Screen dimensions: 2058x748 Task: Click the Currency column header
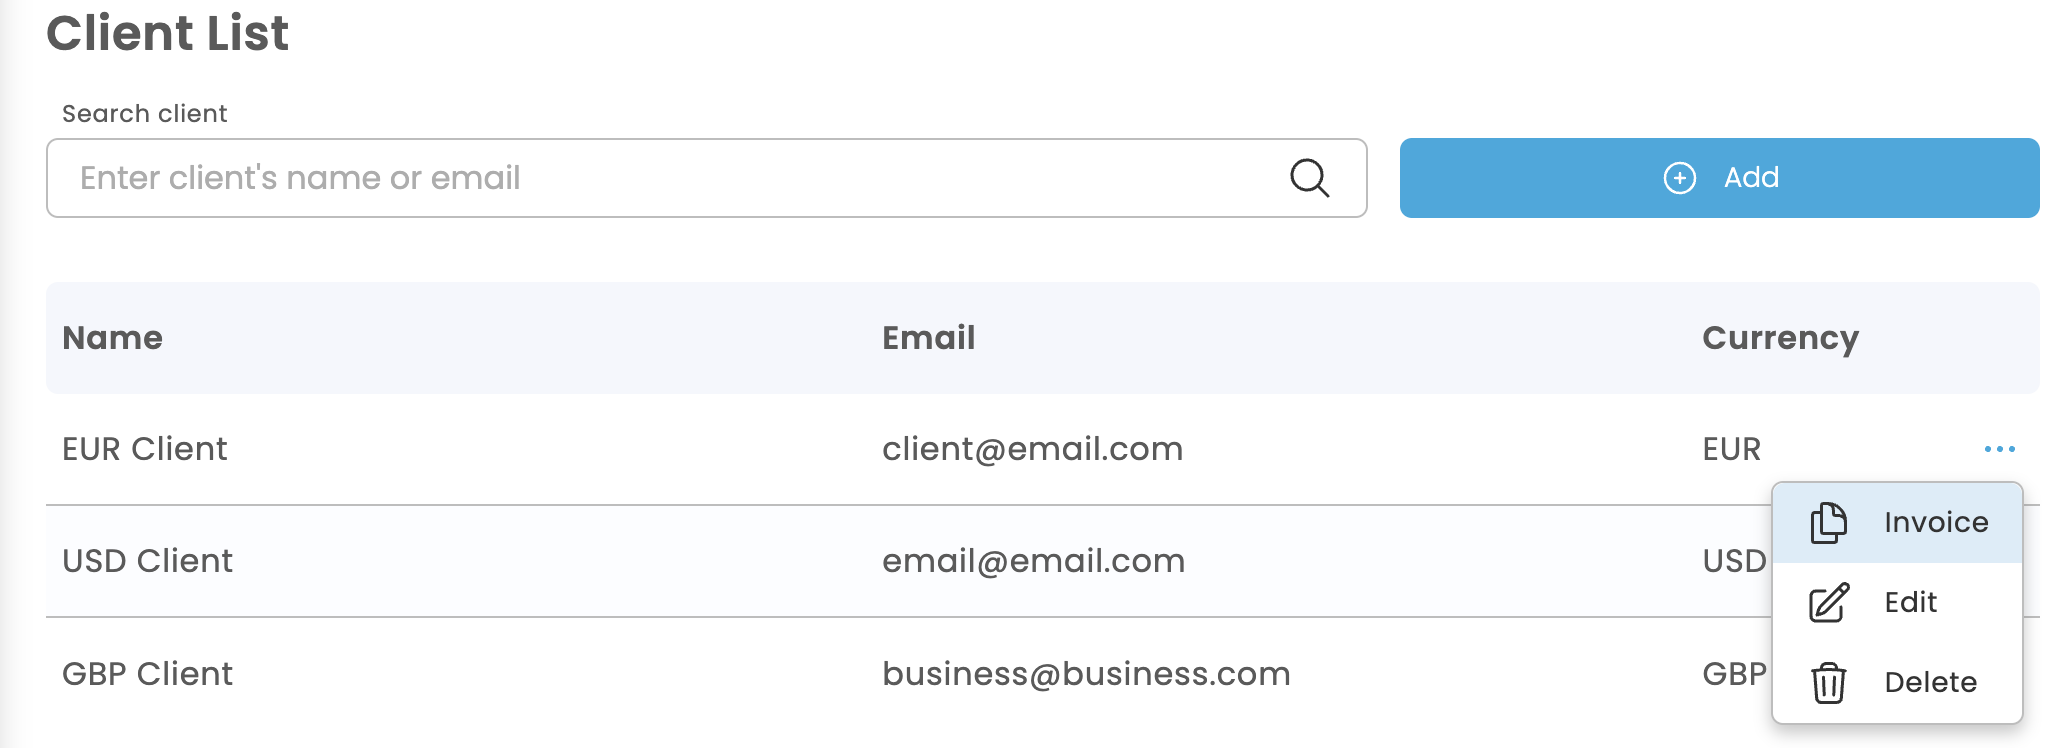[1780, 338]
